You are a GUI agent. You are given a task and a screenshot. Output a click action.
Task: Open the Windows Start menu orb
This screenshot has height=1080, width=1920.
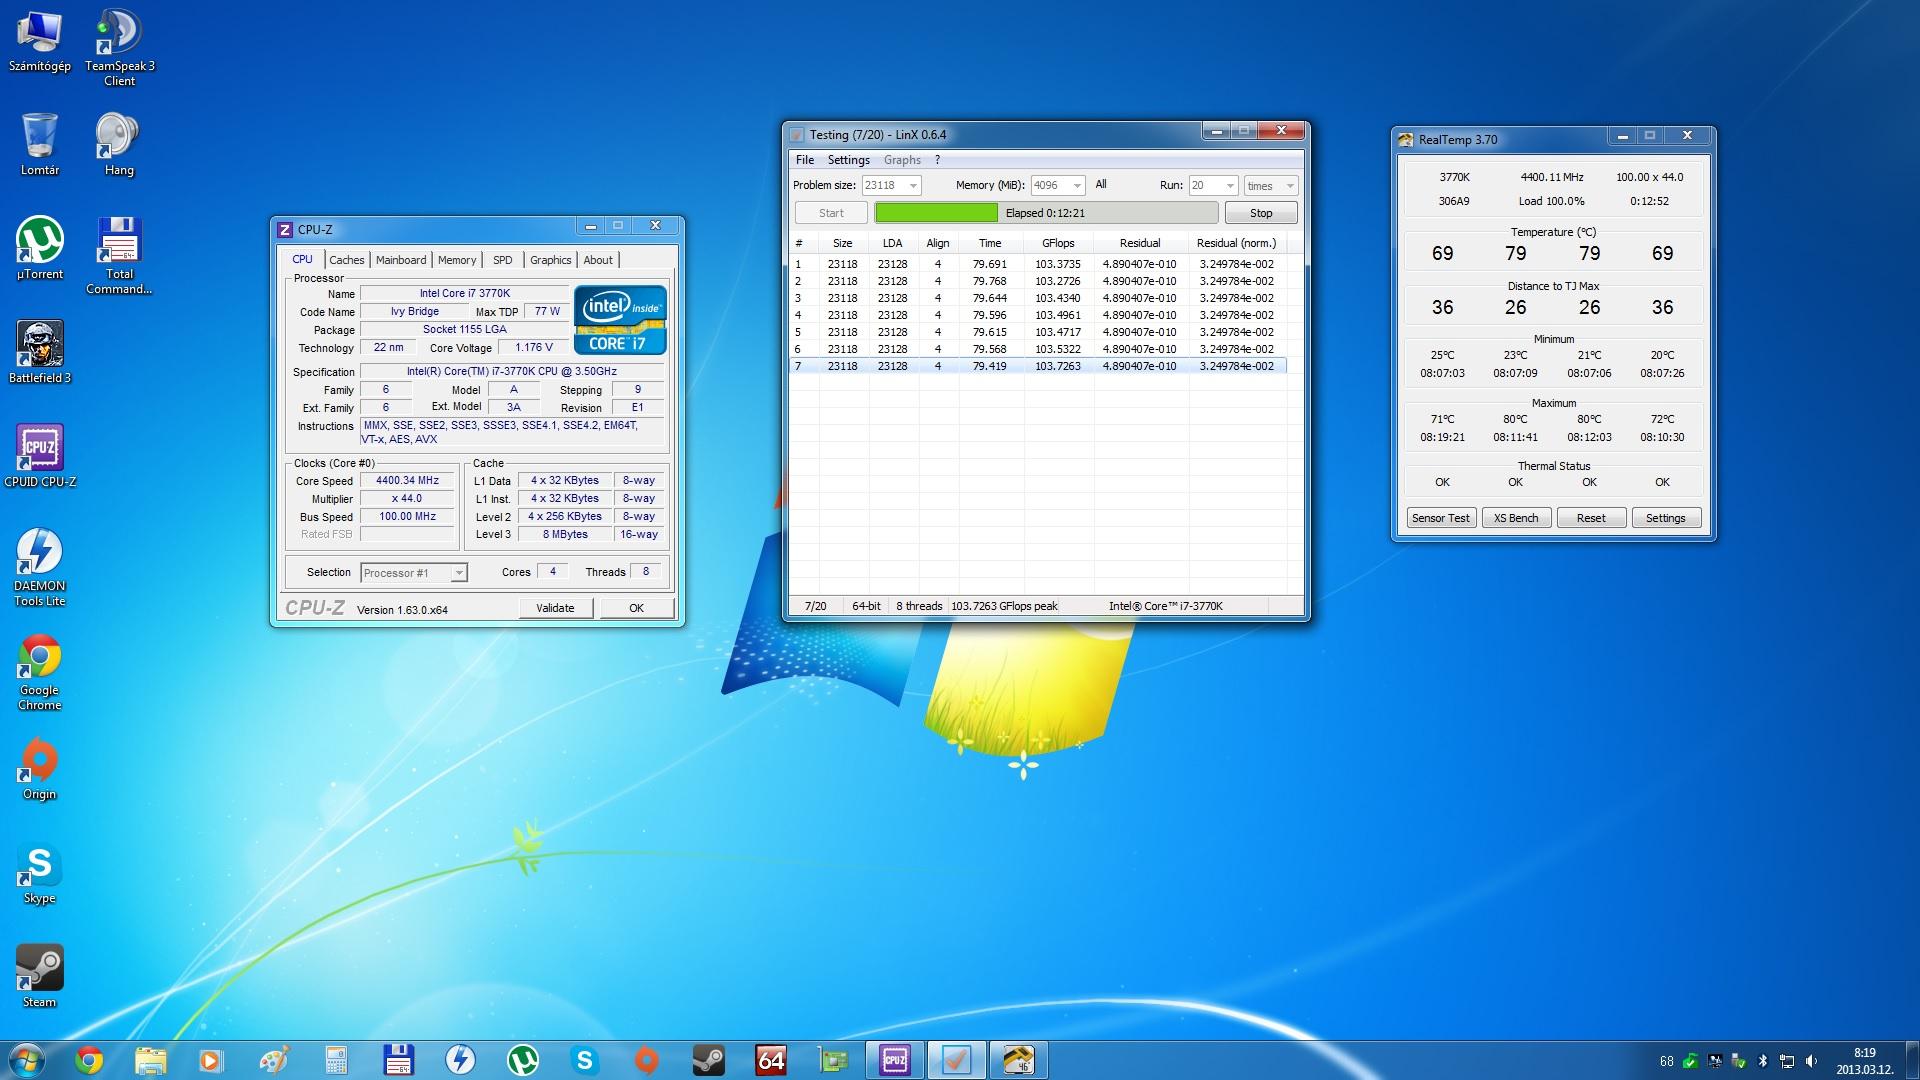pyautogui.click(x=27, y=1060)
